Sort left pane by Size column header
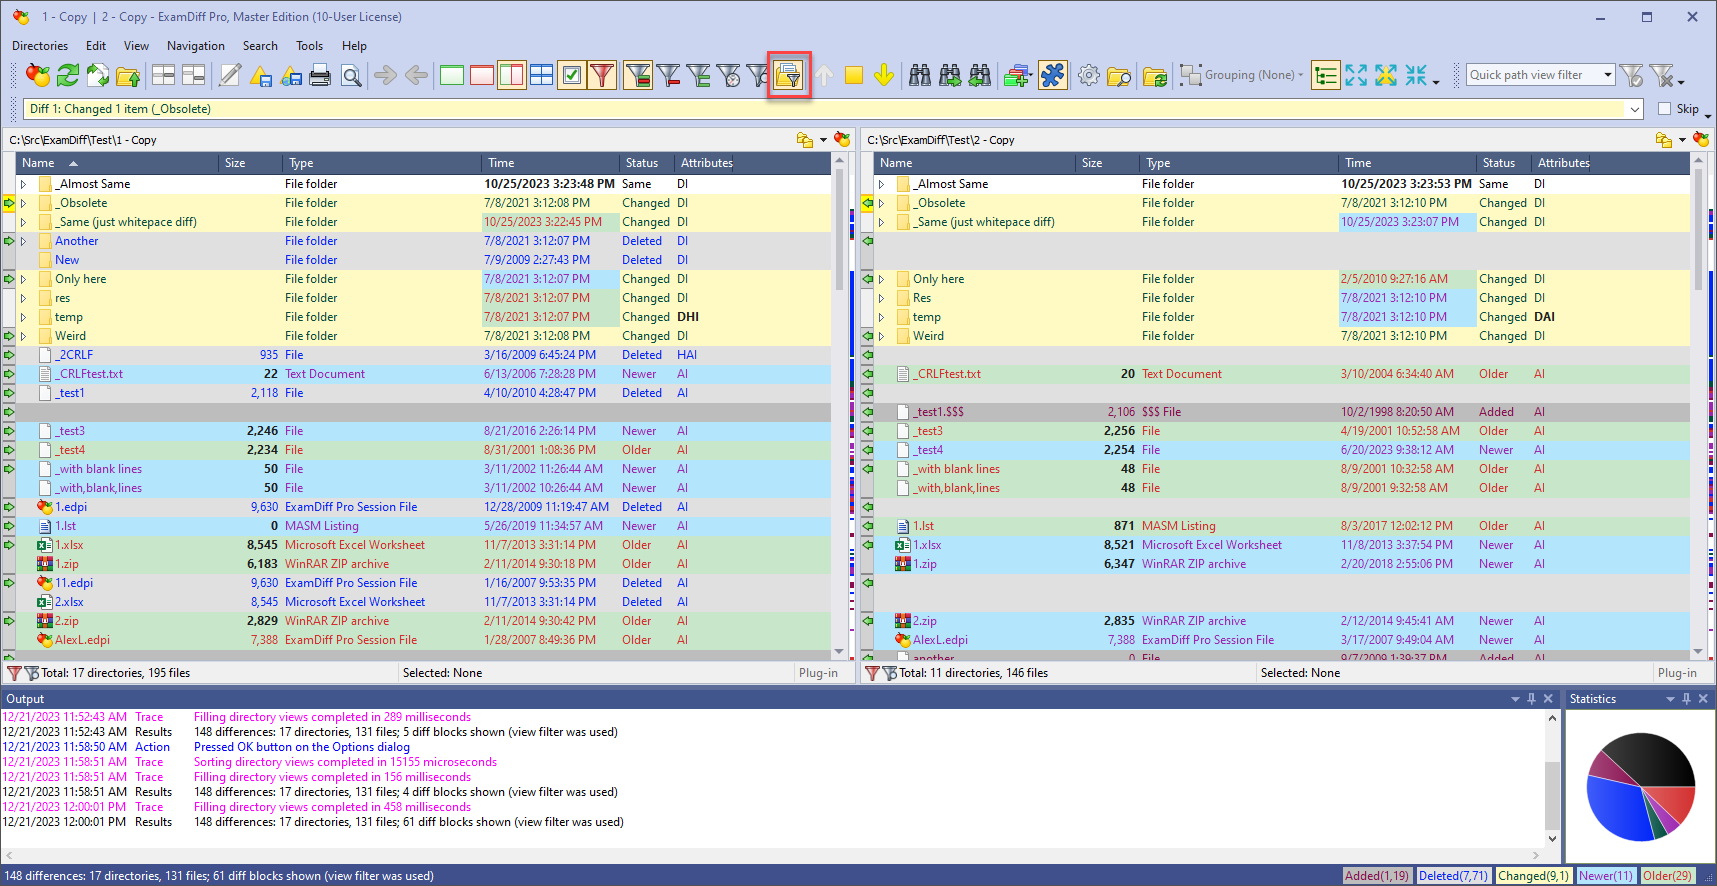The width and height of the screenshot is (1717, 886). (x=250, y=163)
